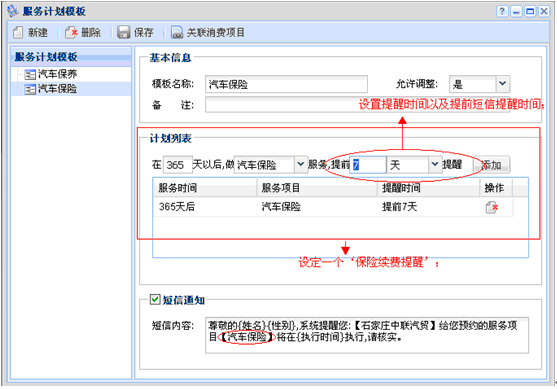
Task: Click the reminder days field showing 7
Action: pos(368,165)
